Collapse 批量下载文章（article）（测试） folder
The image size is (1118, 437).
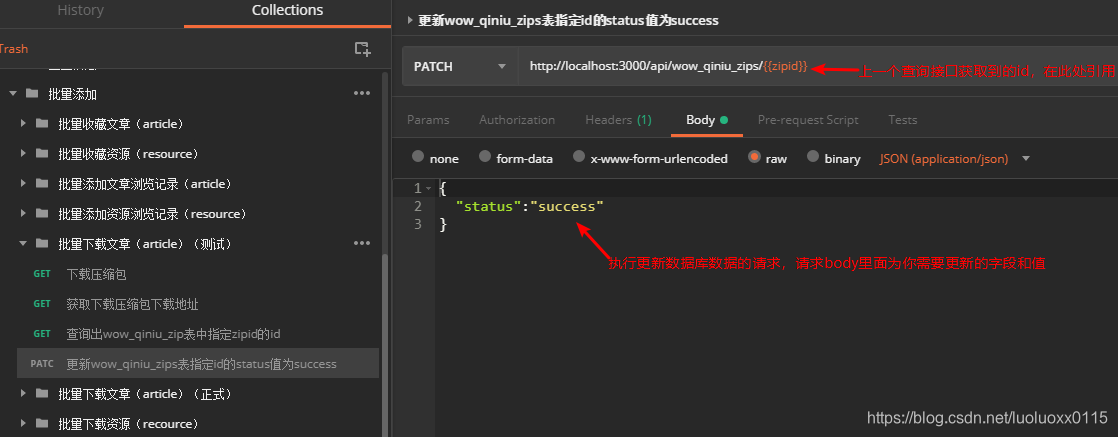24,243
